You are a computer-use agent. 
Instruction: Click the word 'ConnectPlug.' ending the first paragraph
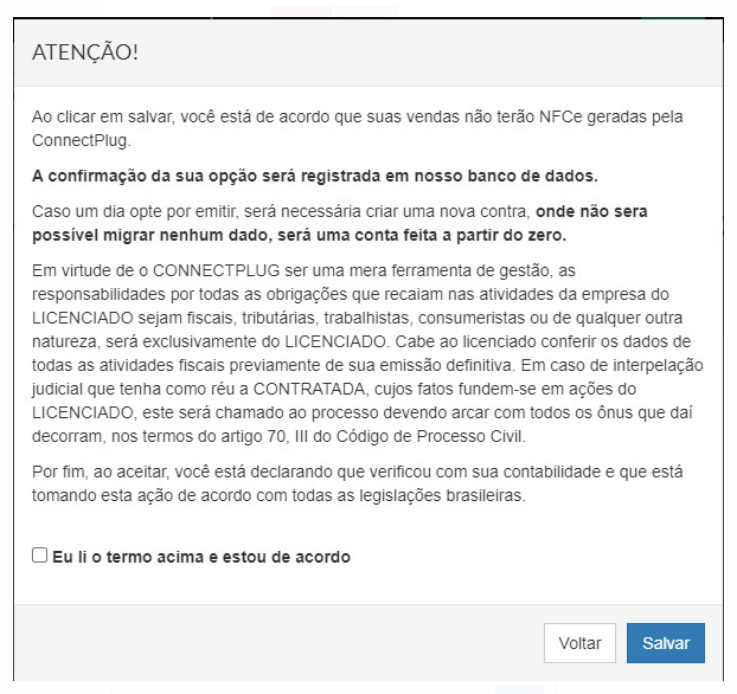point(81,140)
